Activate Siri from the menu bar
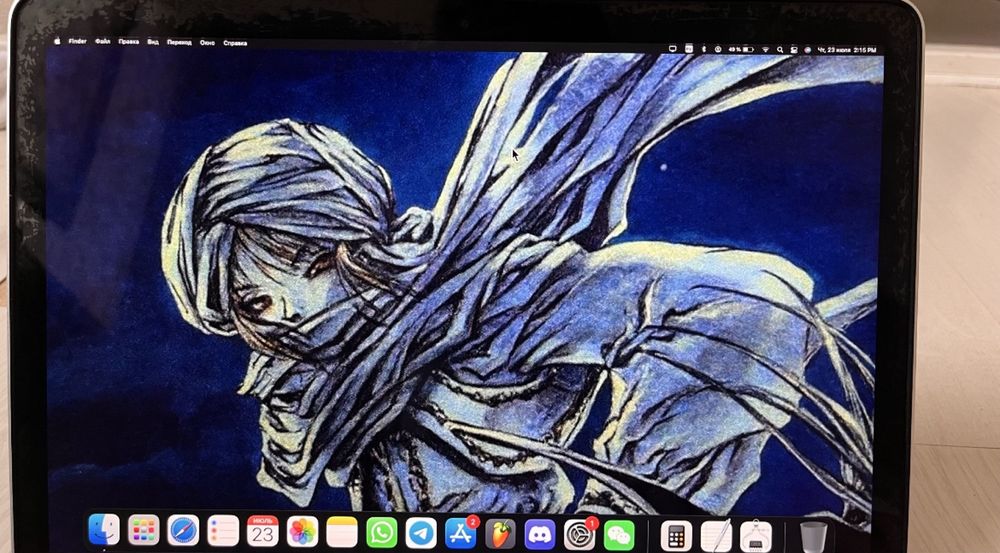This screenshot has width=1000, height=553. pyautogui.click(x=807, y=50)
